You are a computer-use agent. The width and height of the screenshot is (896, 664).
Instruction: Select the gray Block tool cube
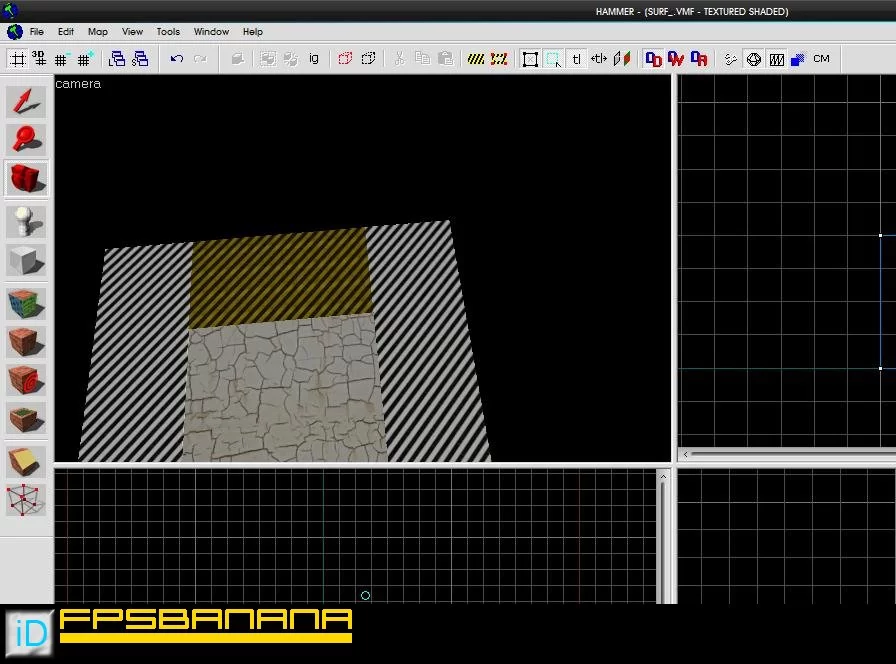[x=26, y=261]
